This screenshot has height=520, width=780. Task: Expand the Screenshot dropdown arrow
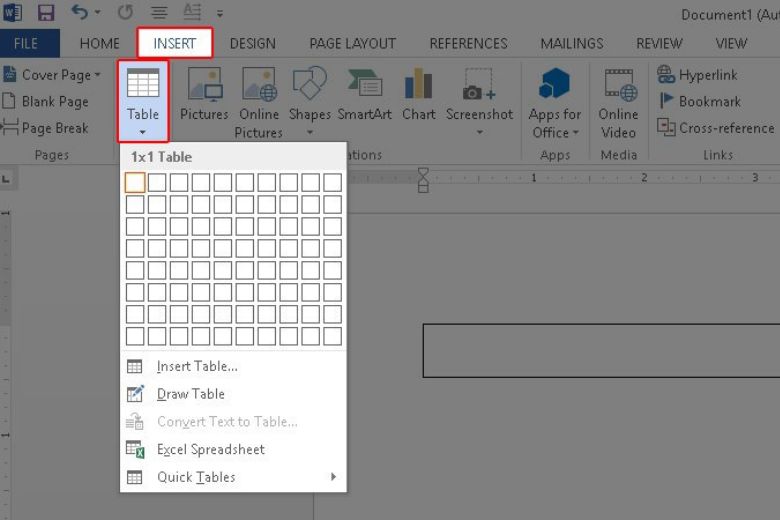click(x=480, y=132)
